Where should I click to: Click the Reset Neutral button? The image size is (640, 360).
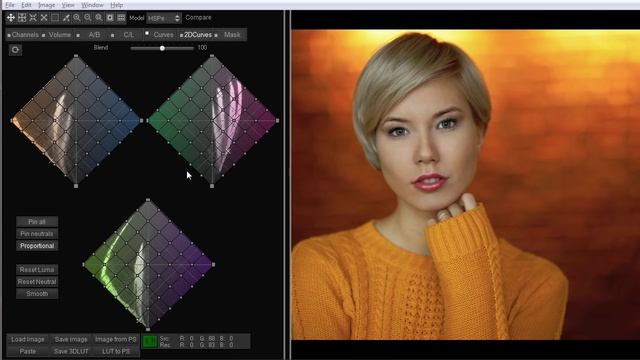click(37, 282)
